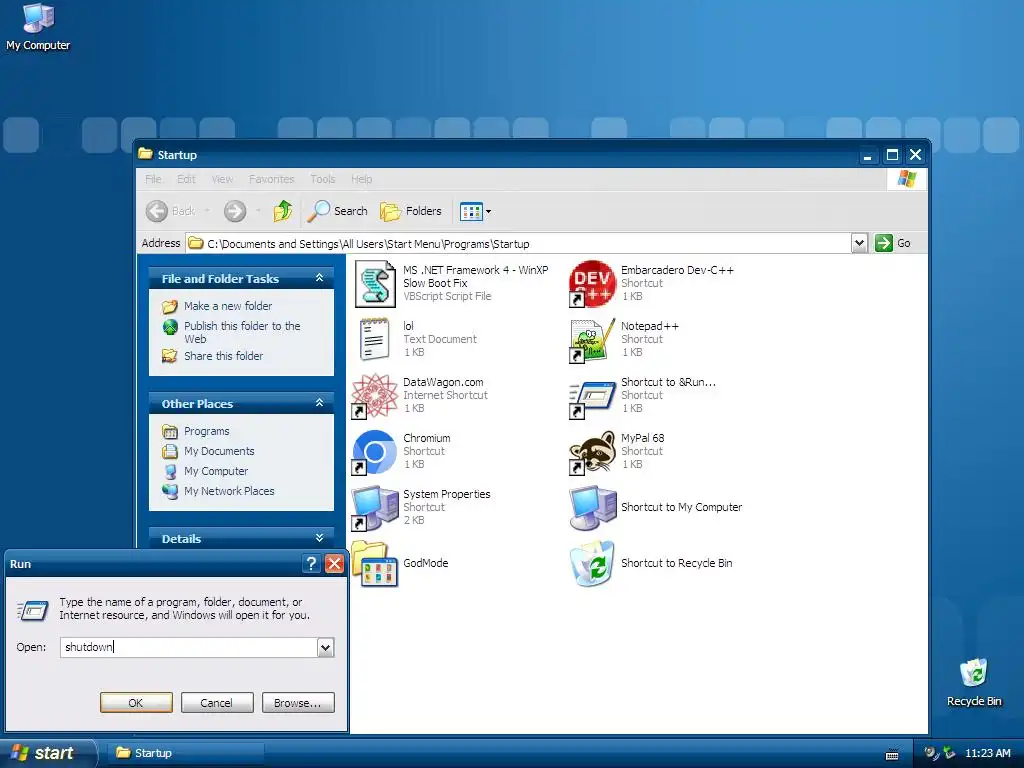Click the keyboard icon in taskbar
Screen dimensions: 1024x768
click(891, 754)
